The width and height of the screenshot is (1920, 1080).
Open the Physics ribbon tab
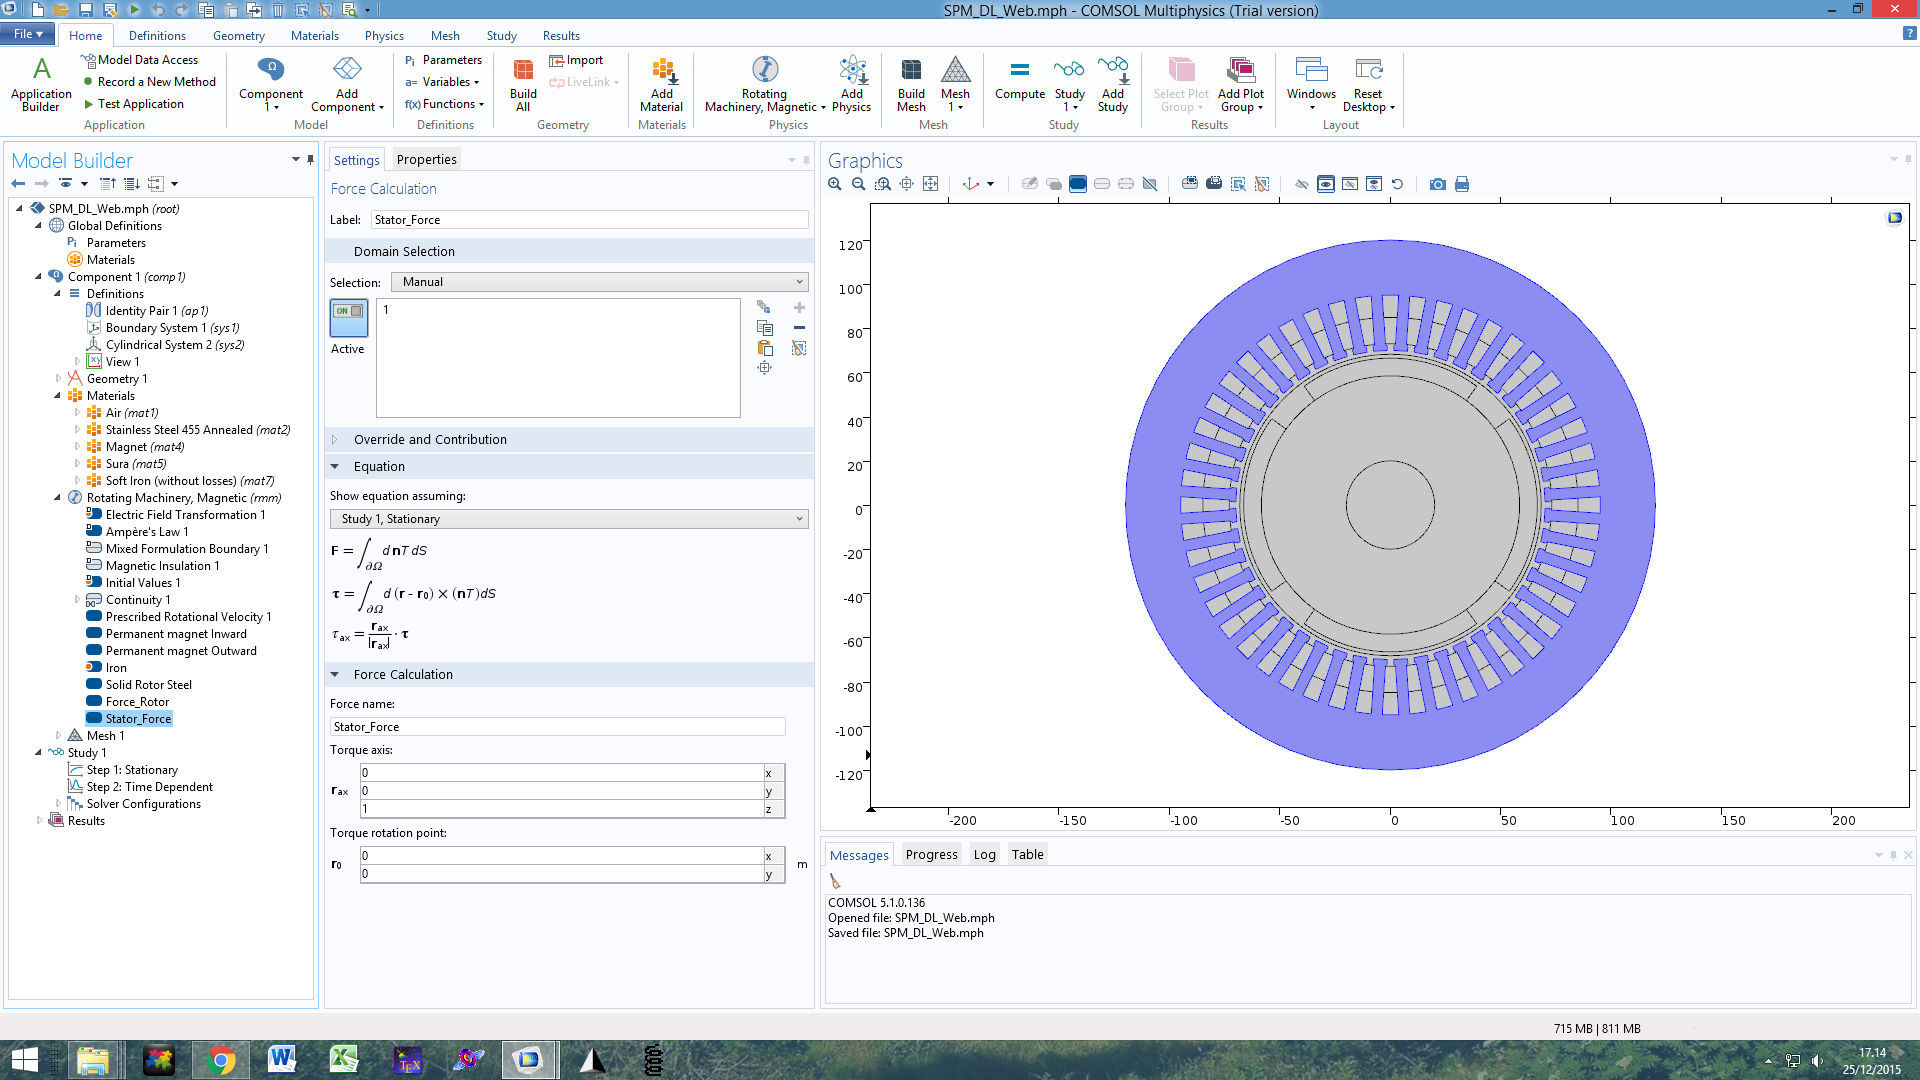[x=384, y=36]
